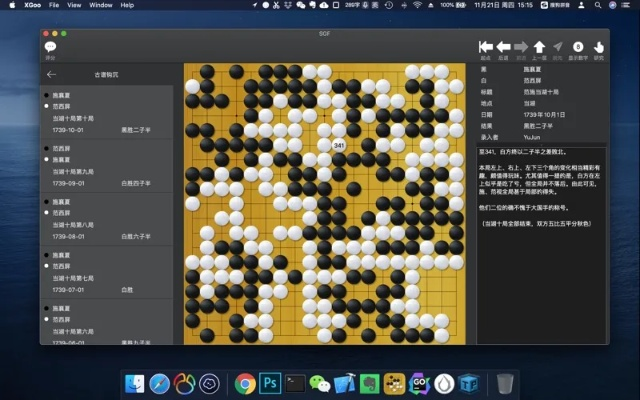This screenshot has height=400, width=640.
Task: Click date 1739-08-01 in game list
Action: (68, 236)
